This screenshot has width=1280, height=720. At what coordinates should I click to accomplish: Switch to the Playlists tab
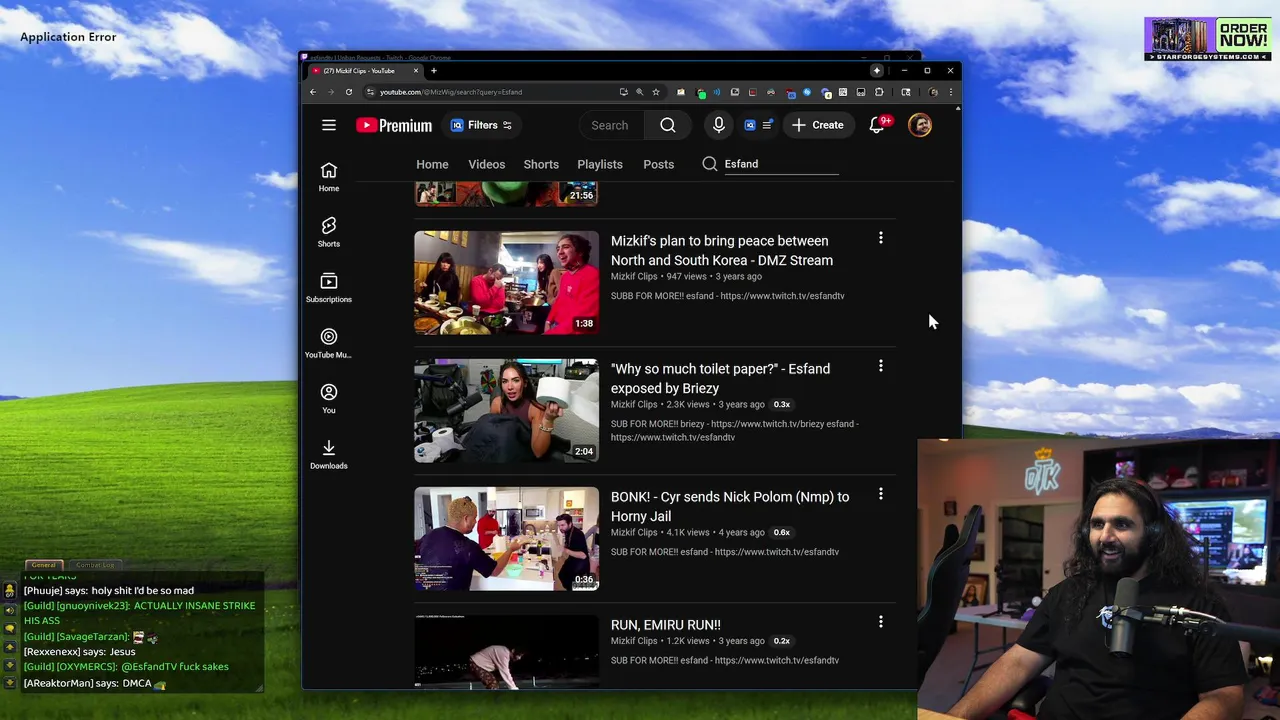(600, 164)
